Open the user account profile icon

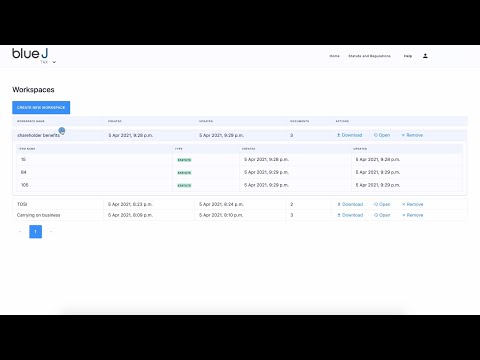[x=425, y=56]
